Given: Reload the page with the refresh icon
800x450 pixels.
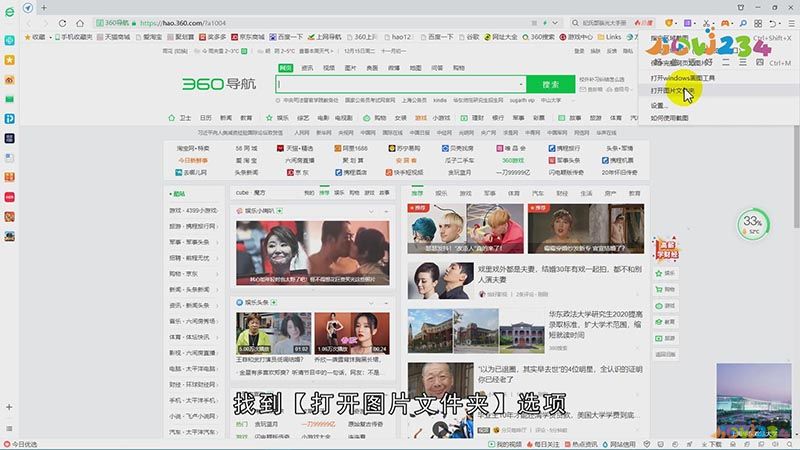Looking at the screenshot, I should click(62, 23).
